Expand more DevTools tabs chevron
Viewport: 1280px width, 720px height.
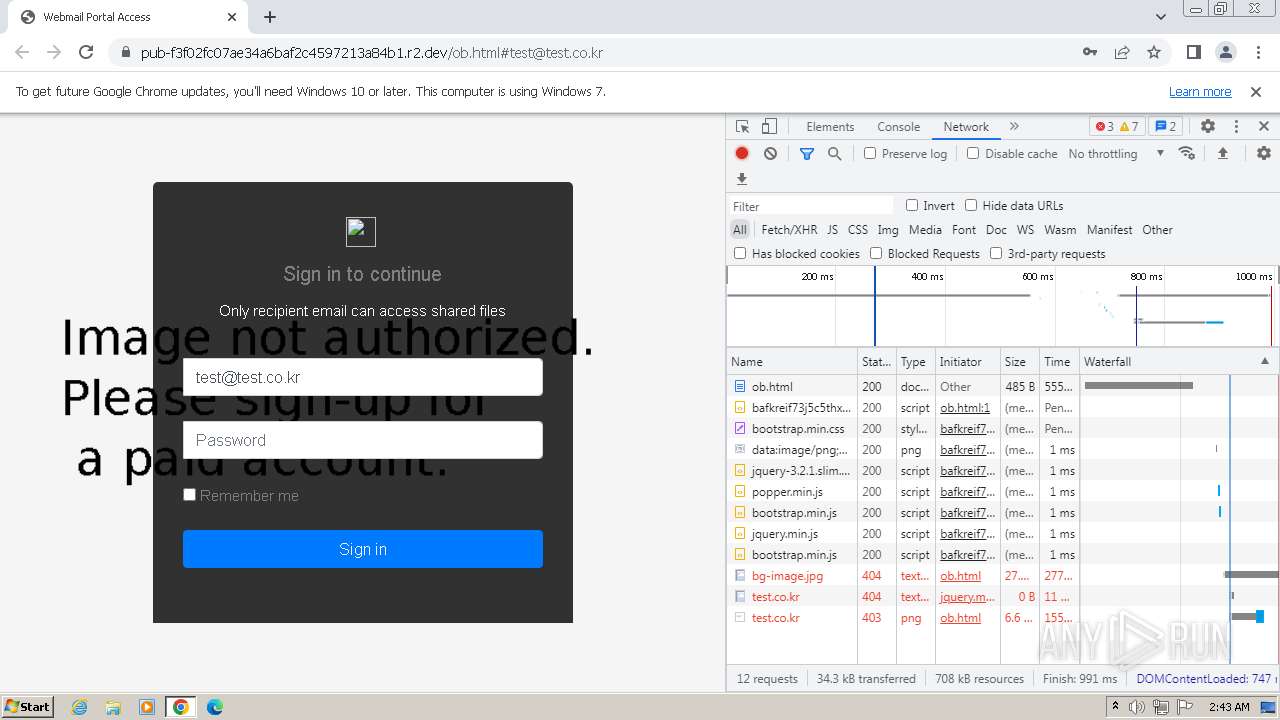(1014, 127)
